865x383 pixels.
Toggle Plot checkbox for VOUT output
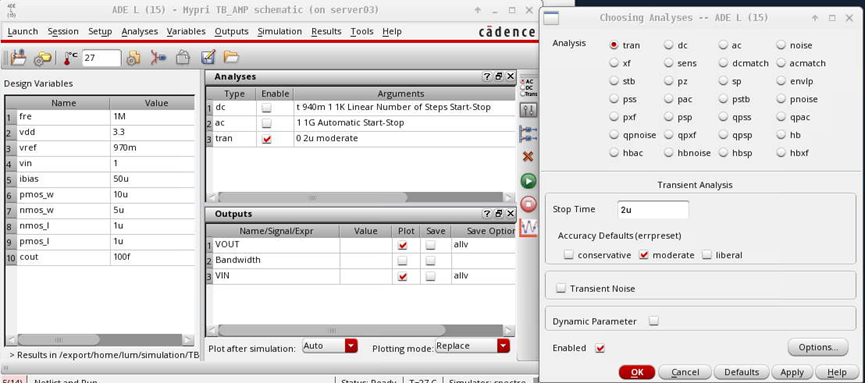coord(402,244)
